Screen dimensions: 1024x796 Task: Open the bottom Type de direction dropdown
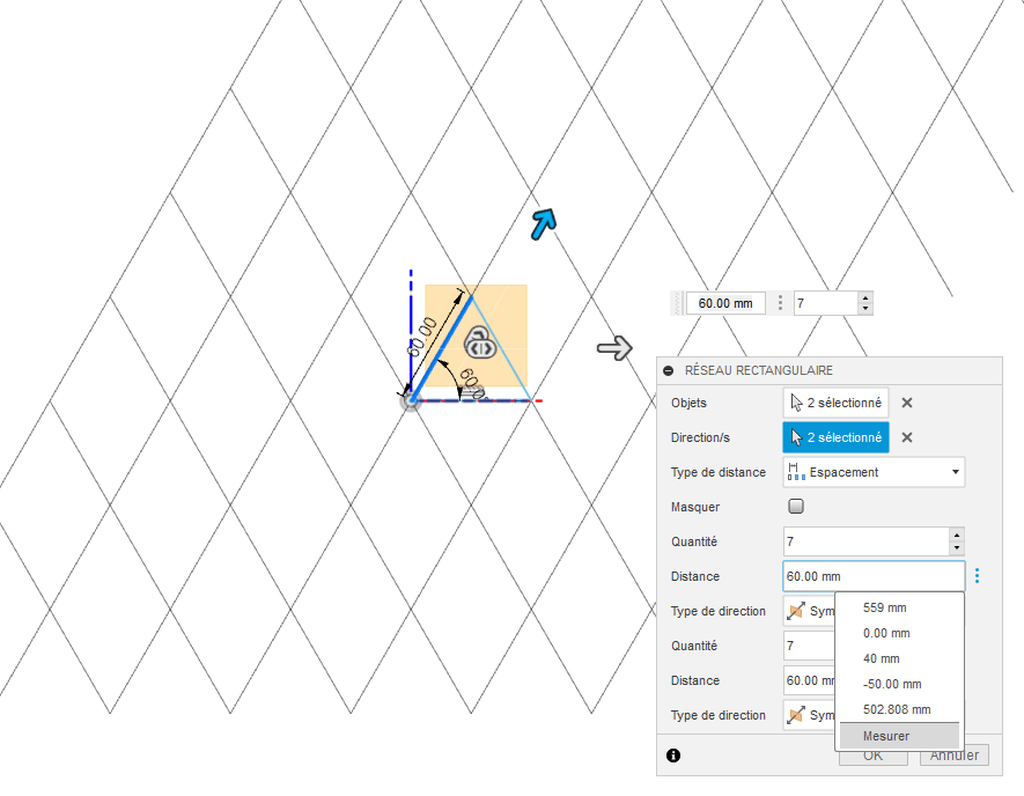click(808, 715)
